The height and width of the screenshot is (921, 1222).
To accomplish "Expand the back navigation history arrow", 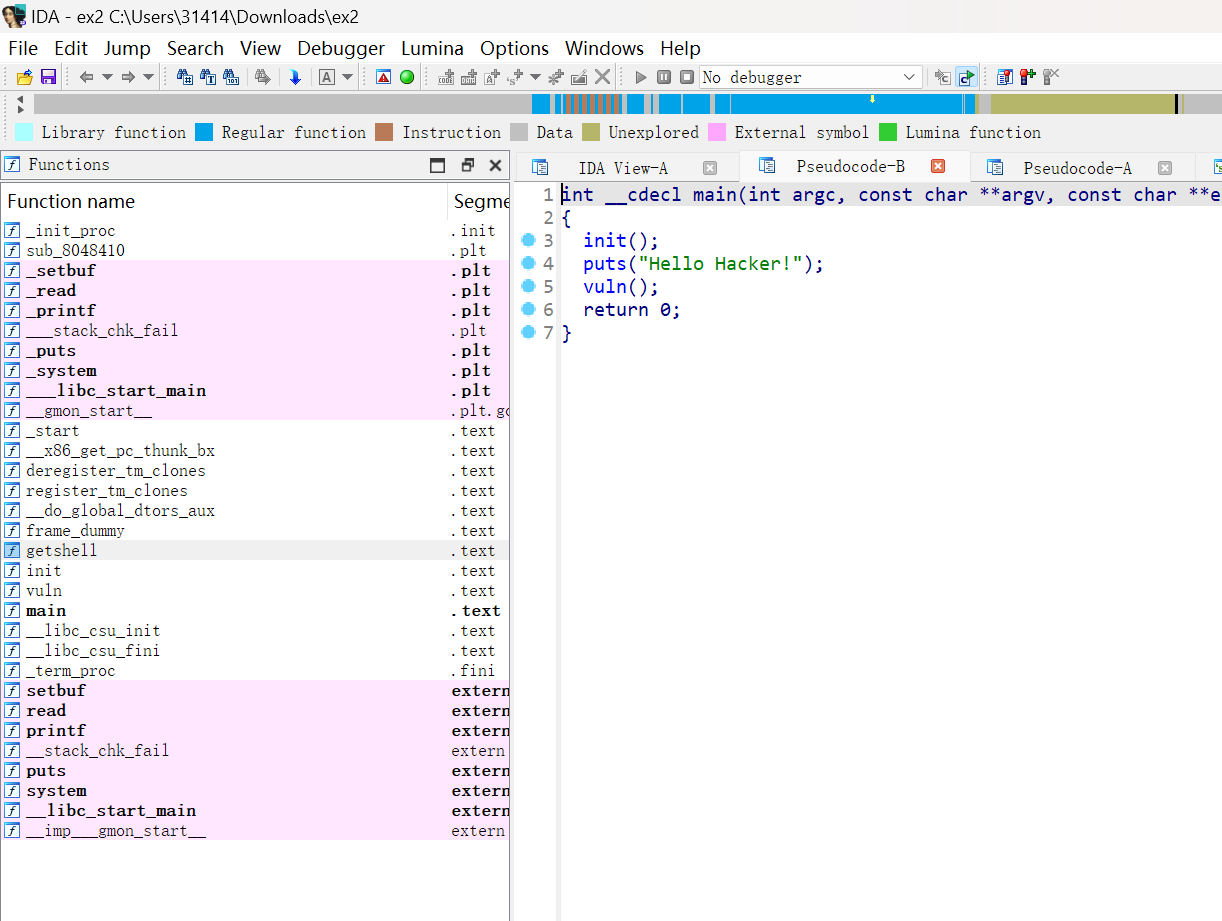I will (x=107, y=77).
